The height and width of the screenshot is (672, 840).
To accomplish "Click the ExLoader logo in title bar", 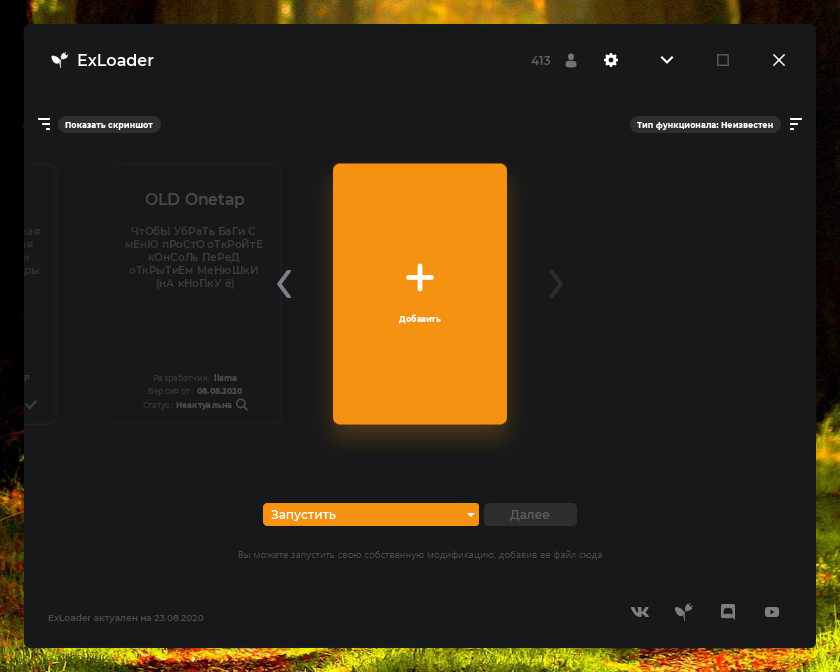I will coord(59,60).
